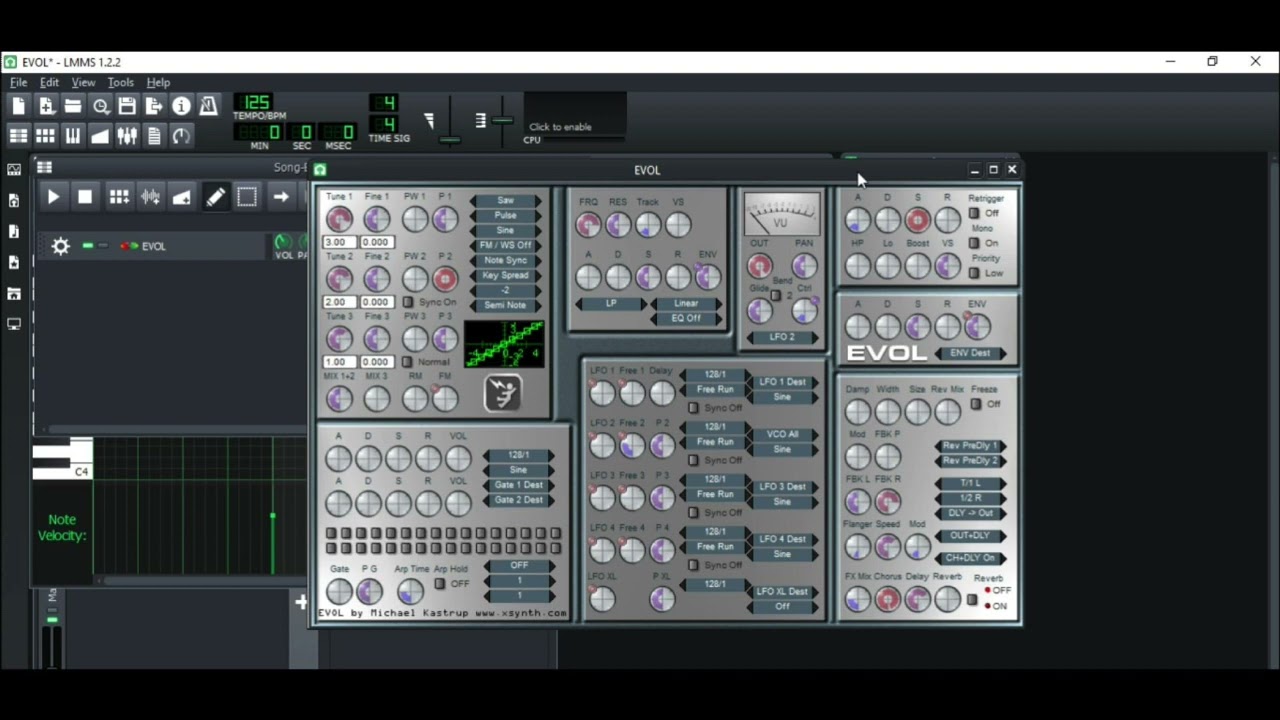Screen dimensions: 1280x720
Task: Play the song in Song Editor
Action: (x=53, y=197)
